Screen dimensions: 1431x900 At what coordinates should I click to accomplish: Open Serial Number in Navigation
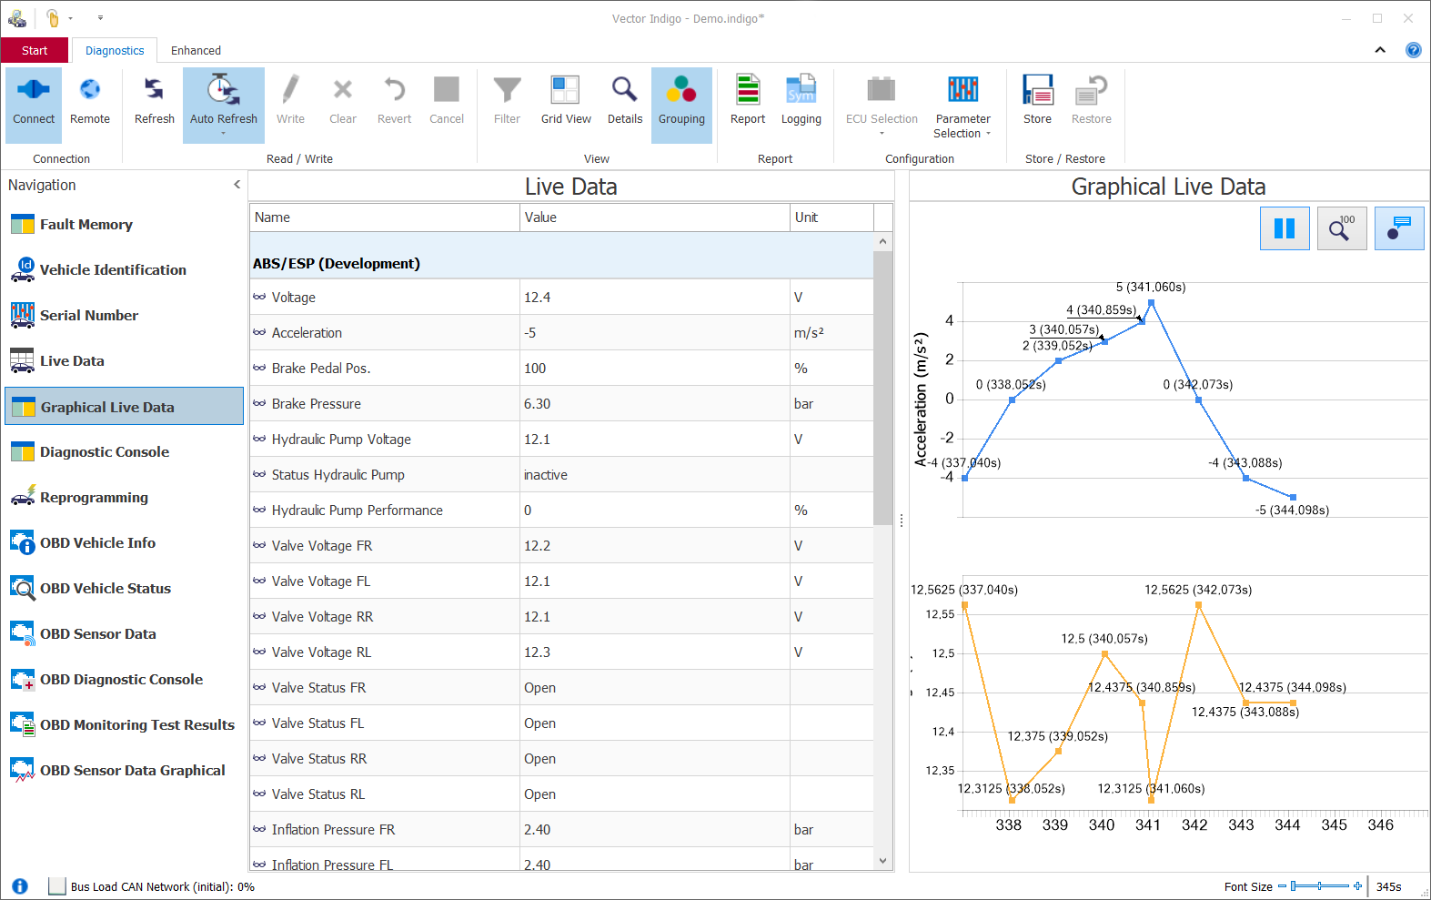click(x=124, y=315)
